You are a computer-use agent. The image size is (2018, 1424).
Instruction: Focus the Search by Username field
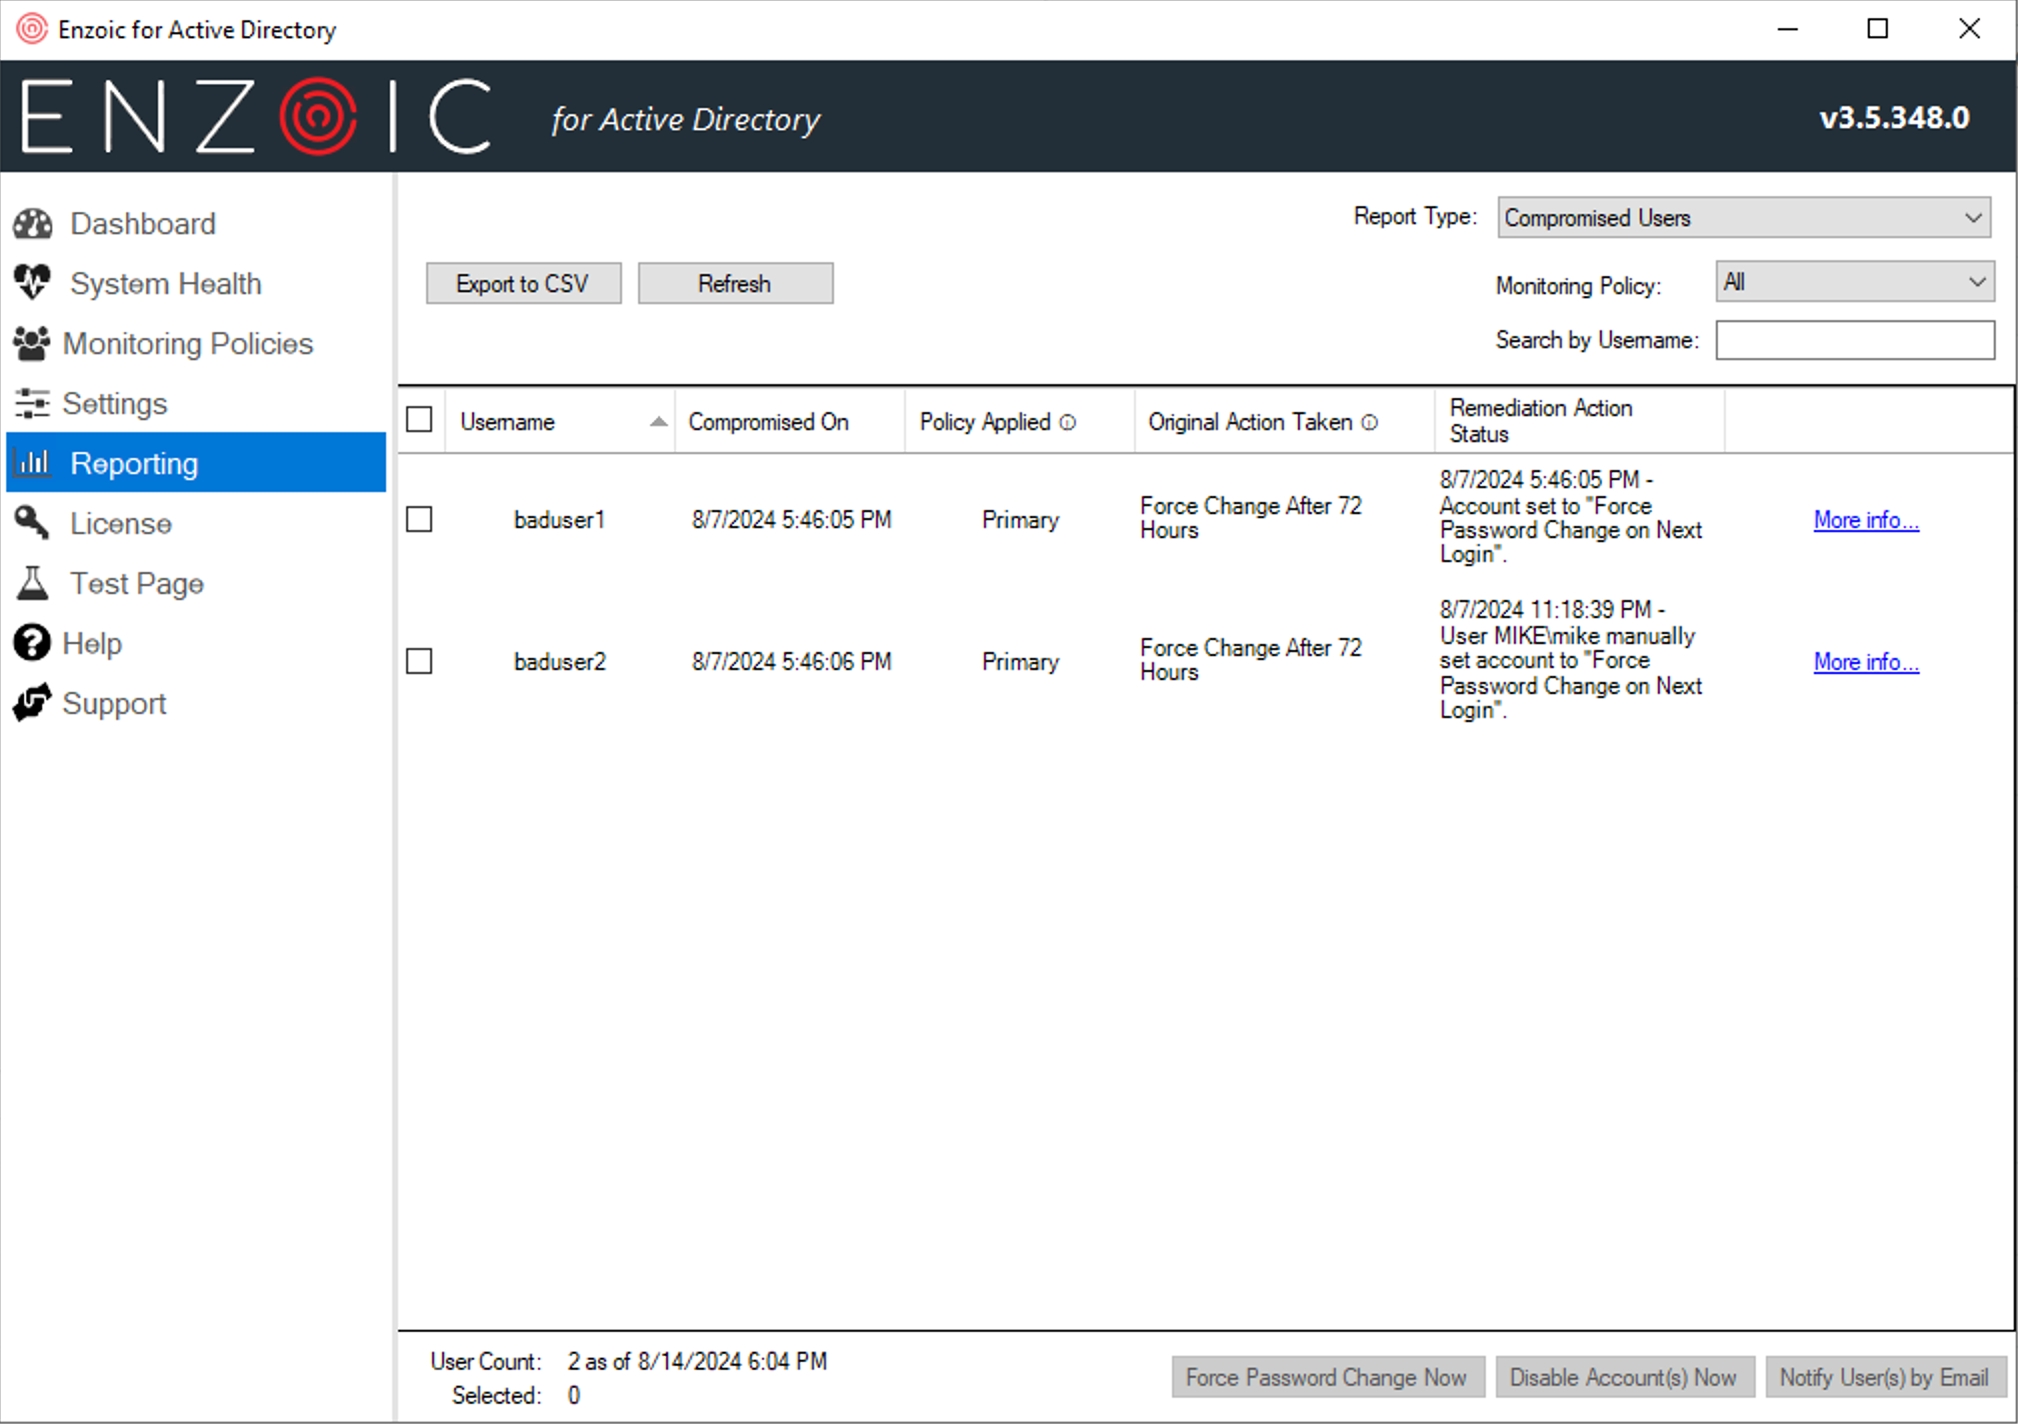pyautogui.click(x=1854, y=340)
